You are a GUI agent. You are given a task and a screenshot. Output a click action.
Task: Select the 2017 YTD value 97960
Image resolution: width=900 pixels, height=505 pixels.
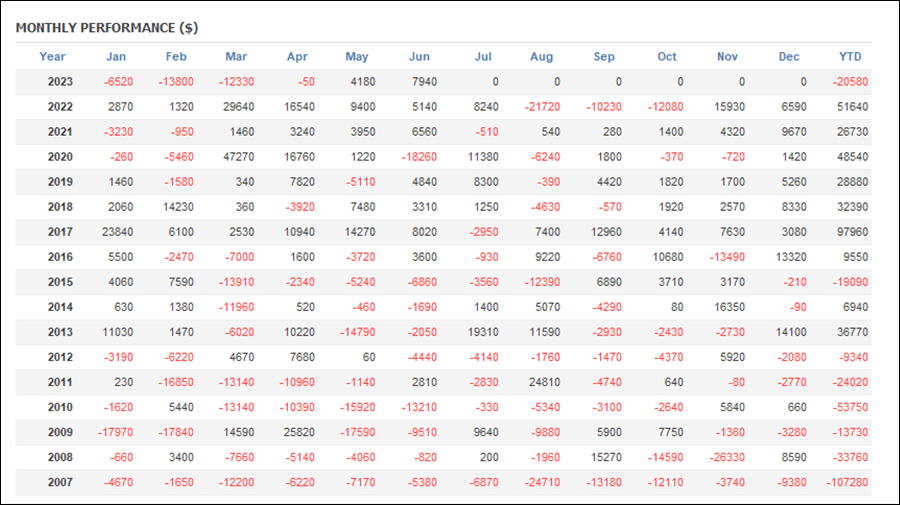click(852, 232)
